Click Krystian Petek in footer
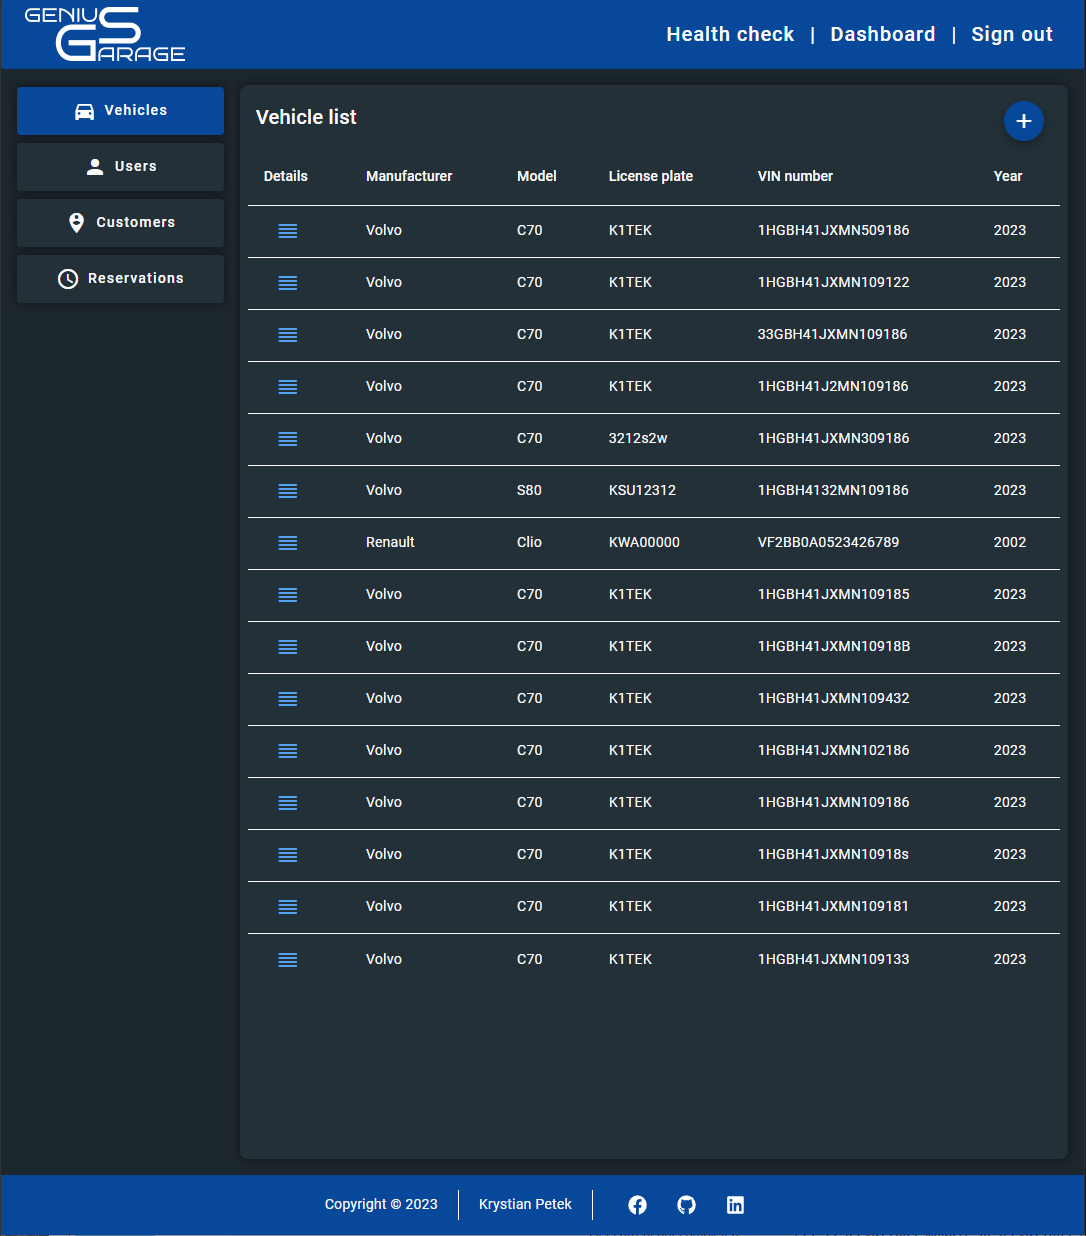The image size is (1086, 1236). tap(525, 1204)
